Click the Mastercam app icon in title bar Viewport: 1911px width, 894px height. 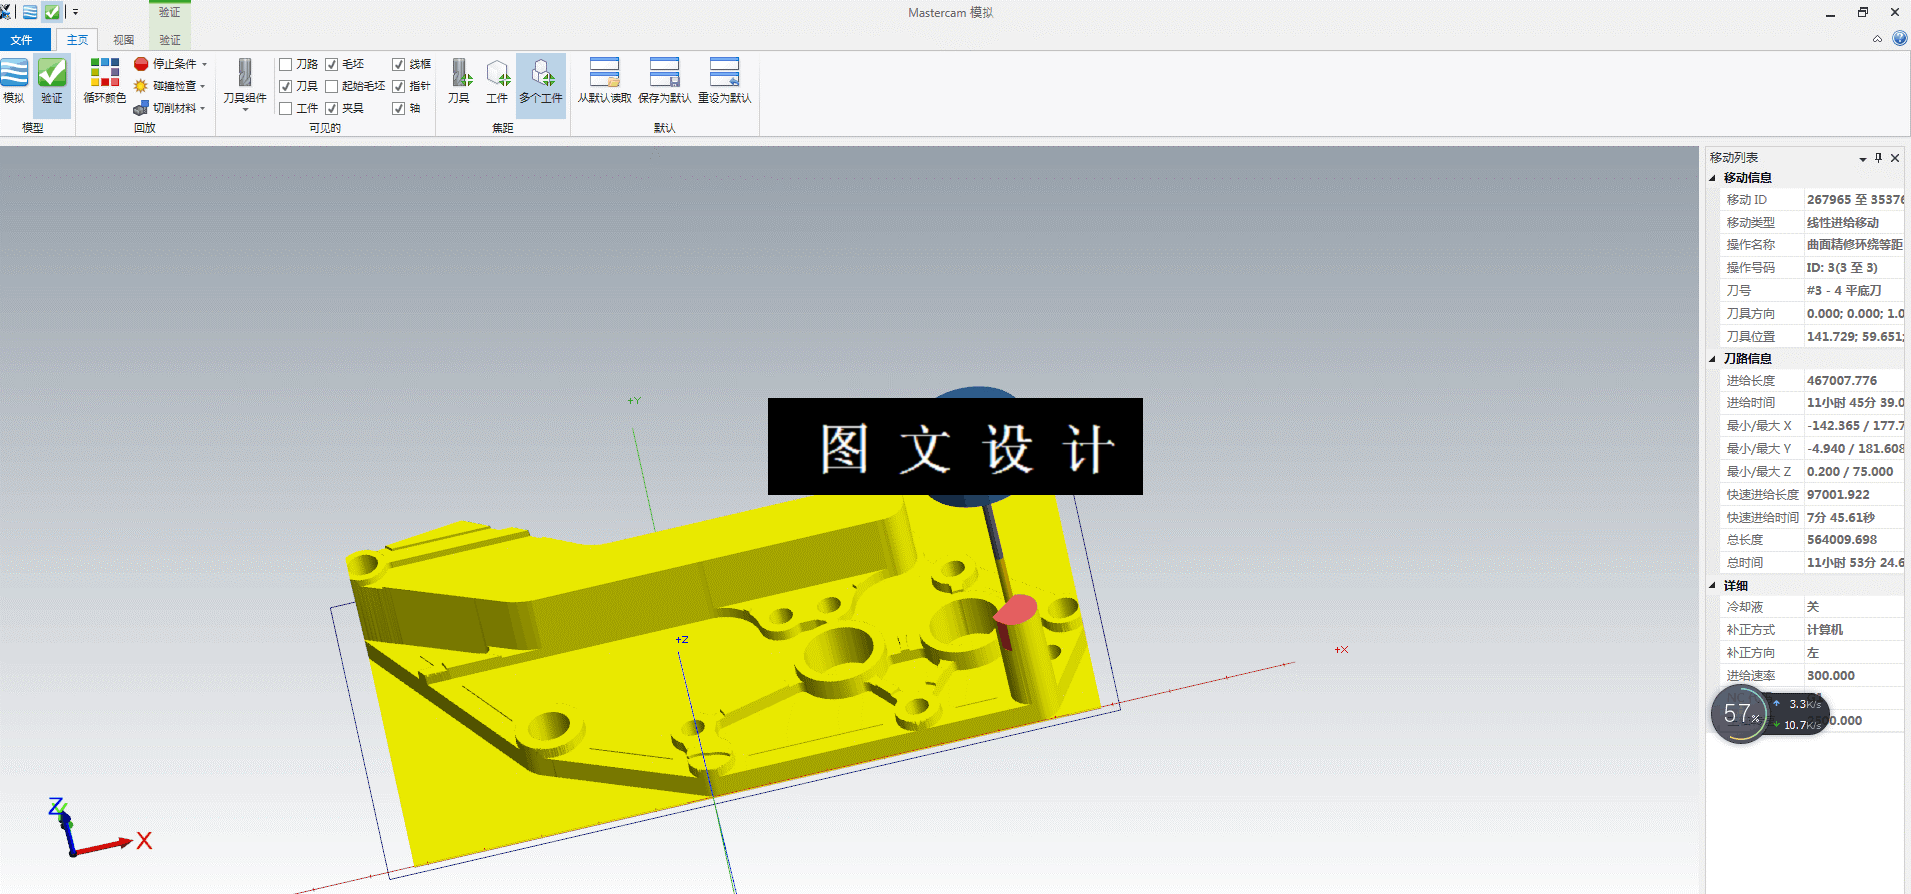pyautogui.click(x=6, y=12)
